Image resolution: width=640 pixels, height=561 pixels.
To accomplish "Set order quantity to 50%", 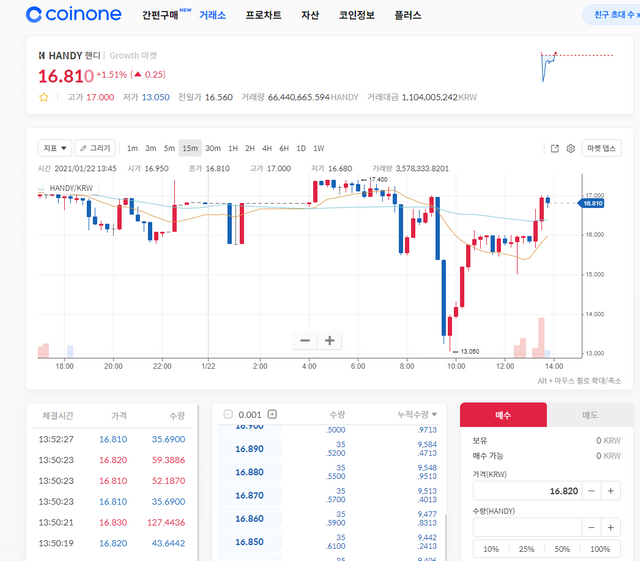I will point(562,549).
